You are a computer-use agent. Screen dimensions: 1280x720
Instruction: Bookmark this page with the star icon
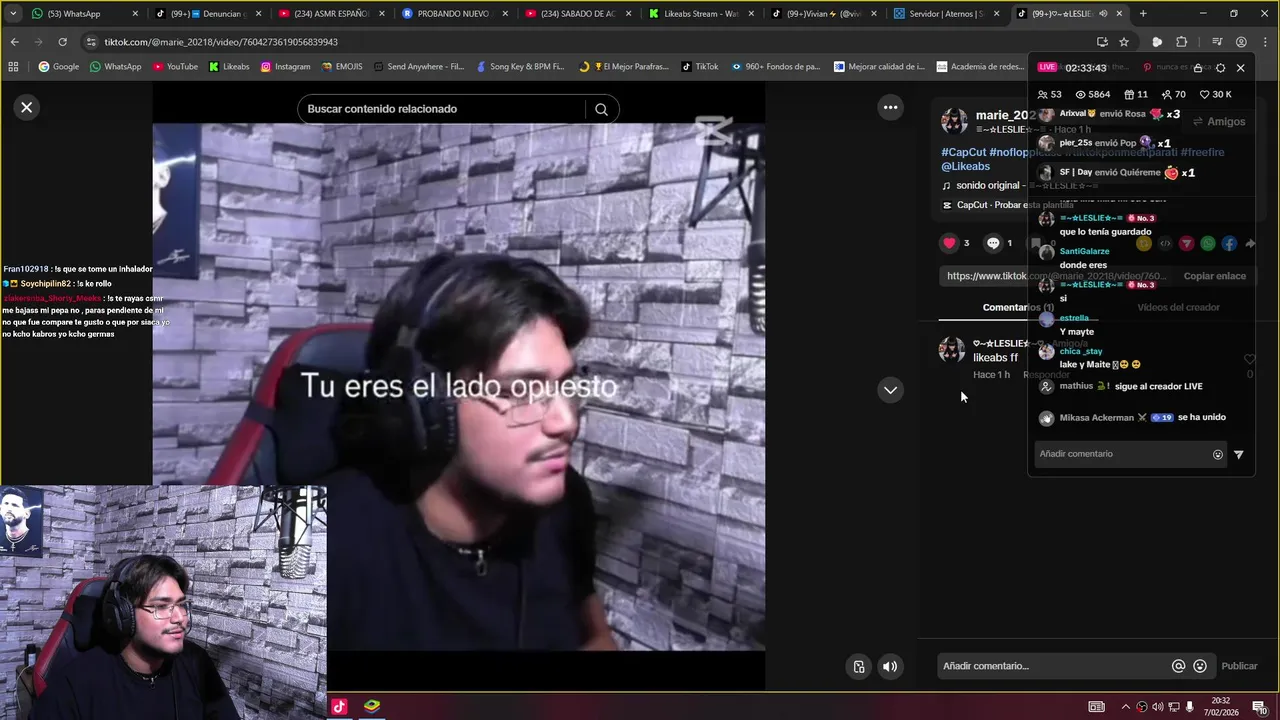click(x=1124, y=42)
